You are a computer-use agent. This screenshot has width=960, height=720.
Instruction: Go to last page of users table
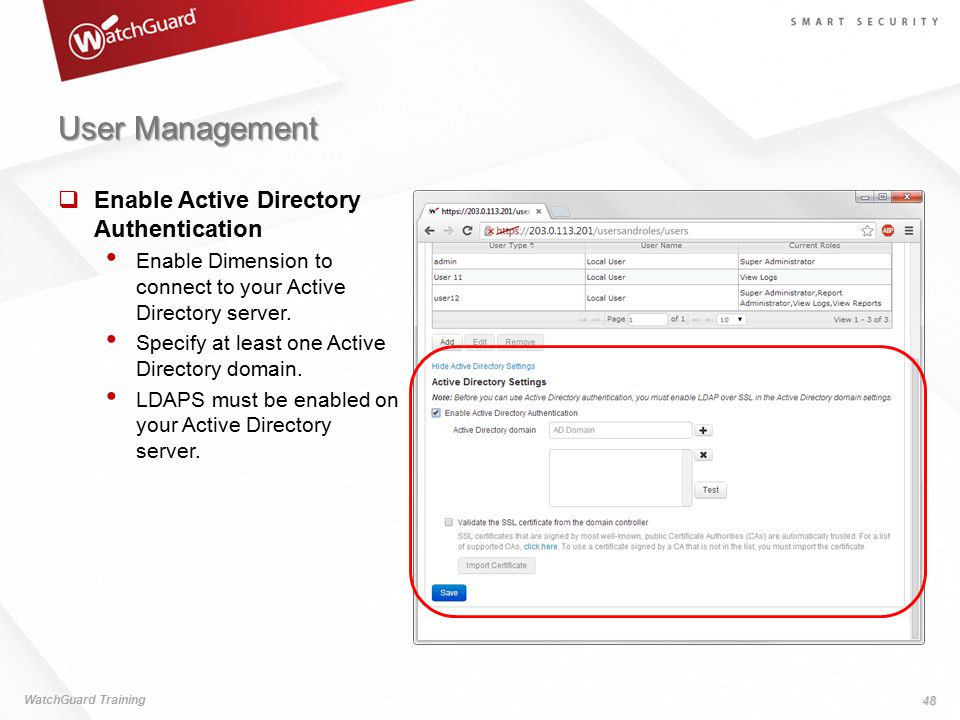point(708,320)
